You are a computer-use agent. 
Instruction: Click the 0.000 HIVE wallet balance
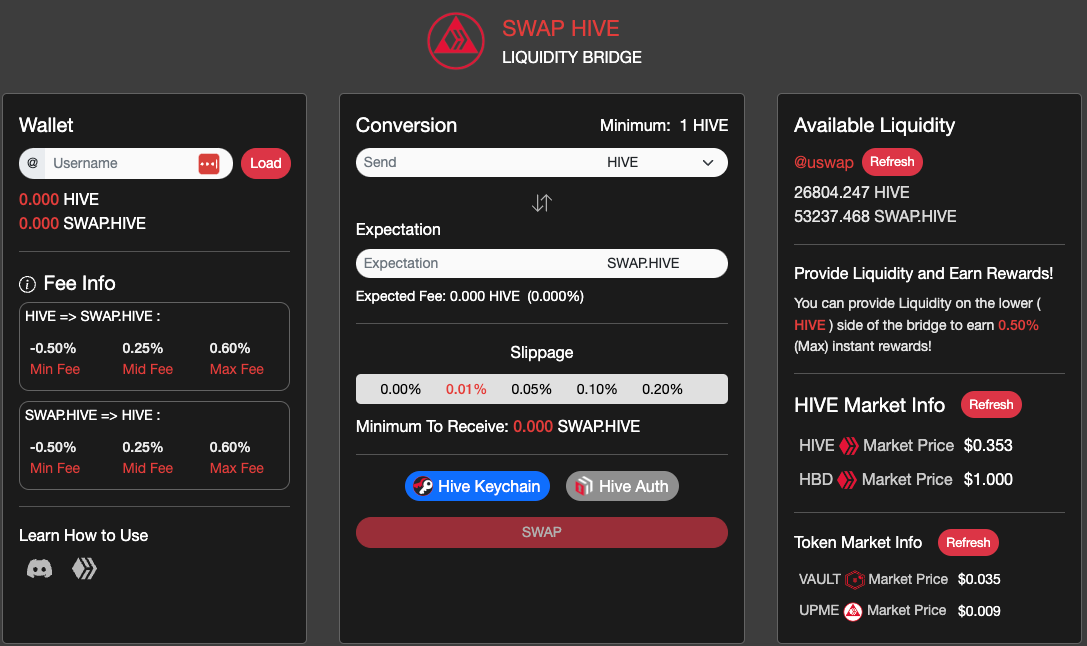coord(59,200)
